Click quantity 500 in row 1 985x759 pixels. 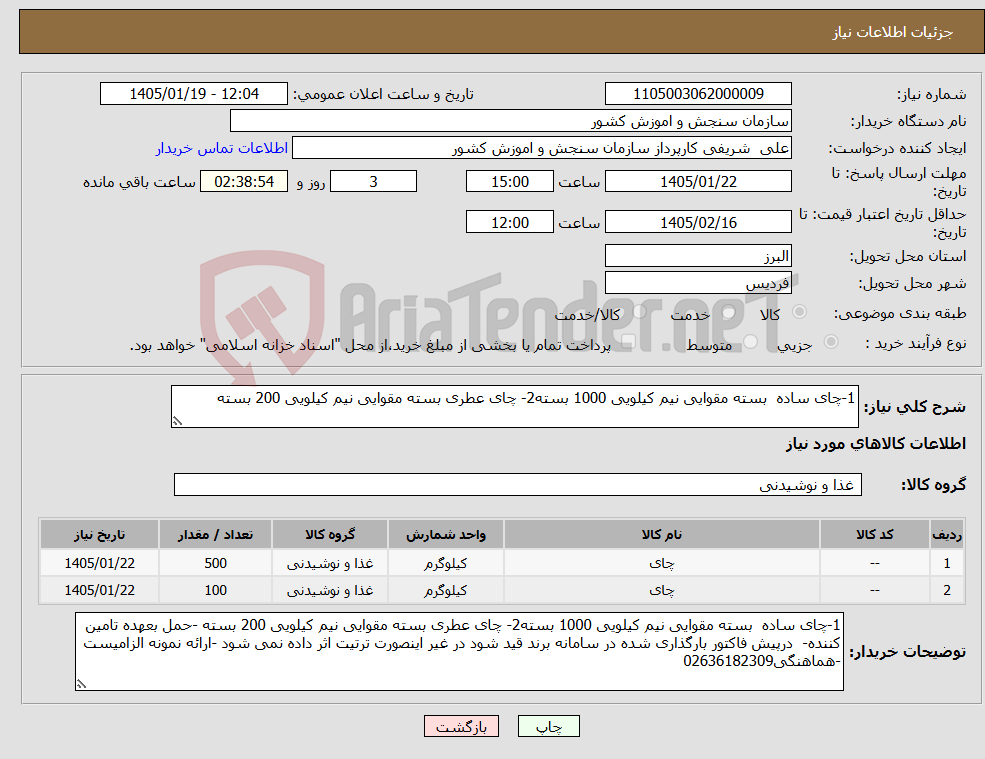(215, 563)
